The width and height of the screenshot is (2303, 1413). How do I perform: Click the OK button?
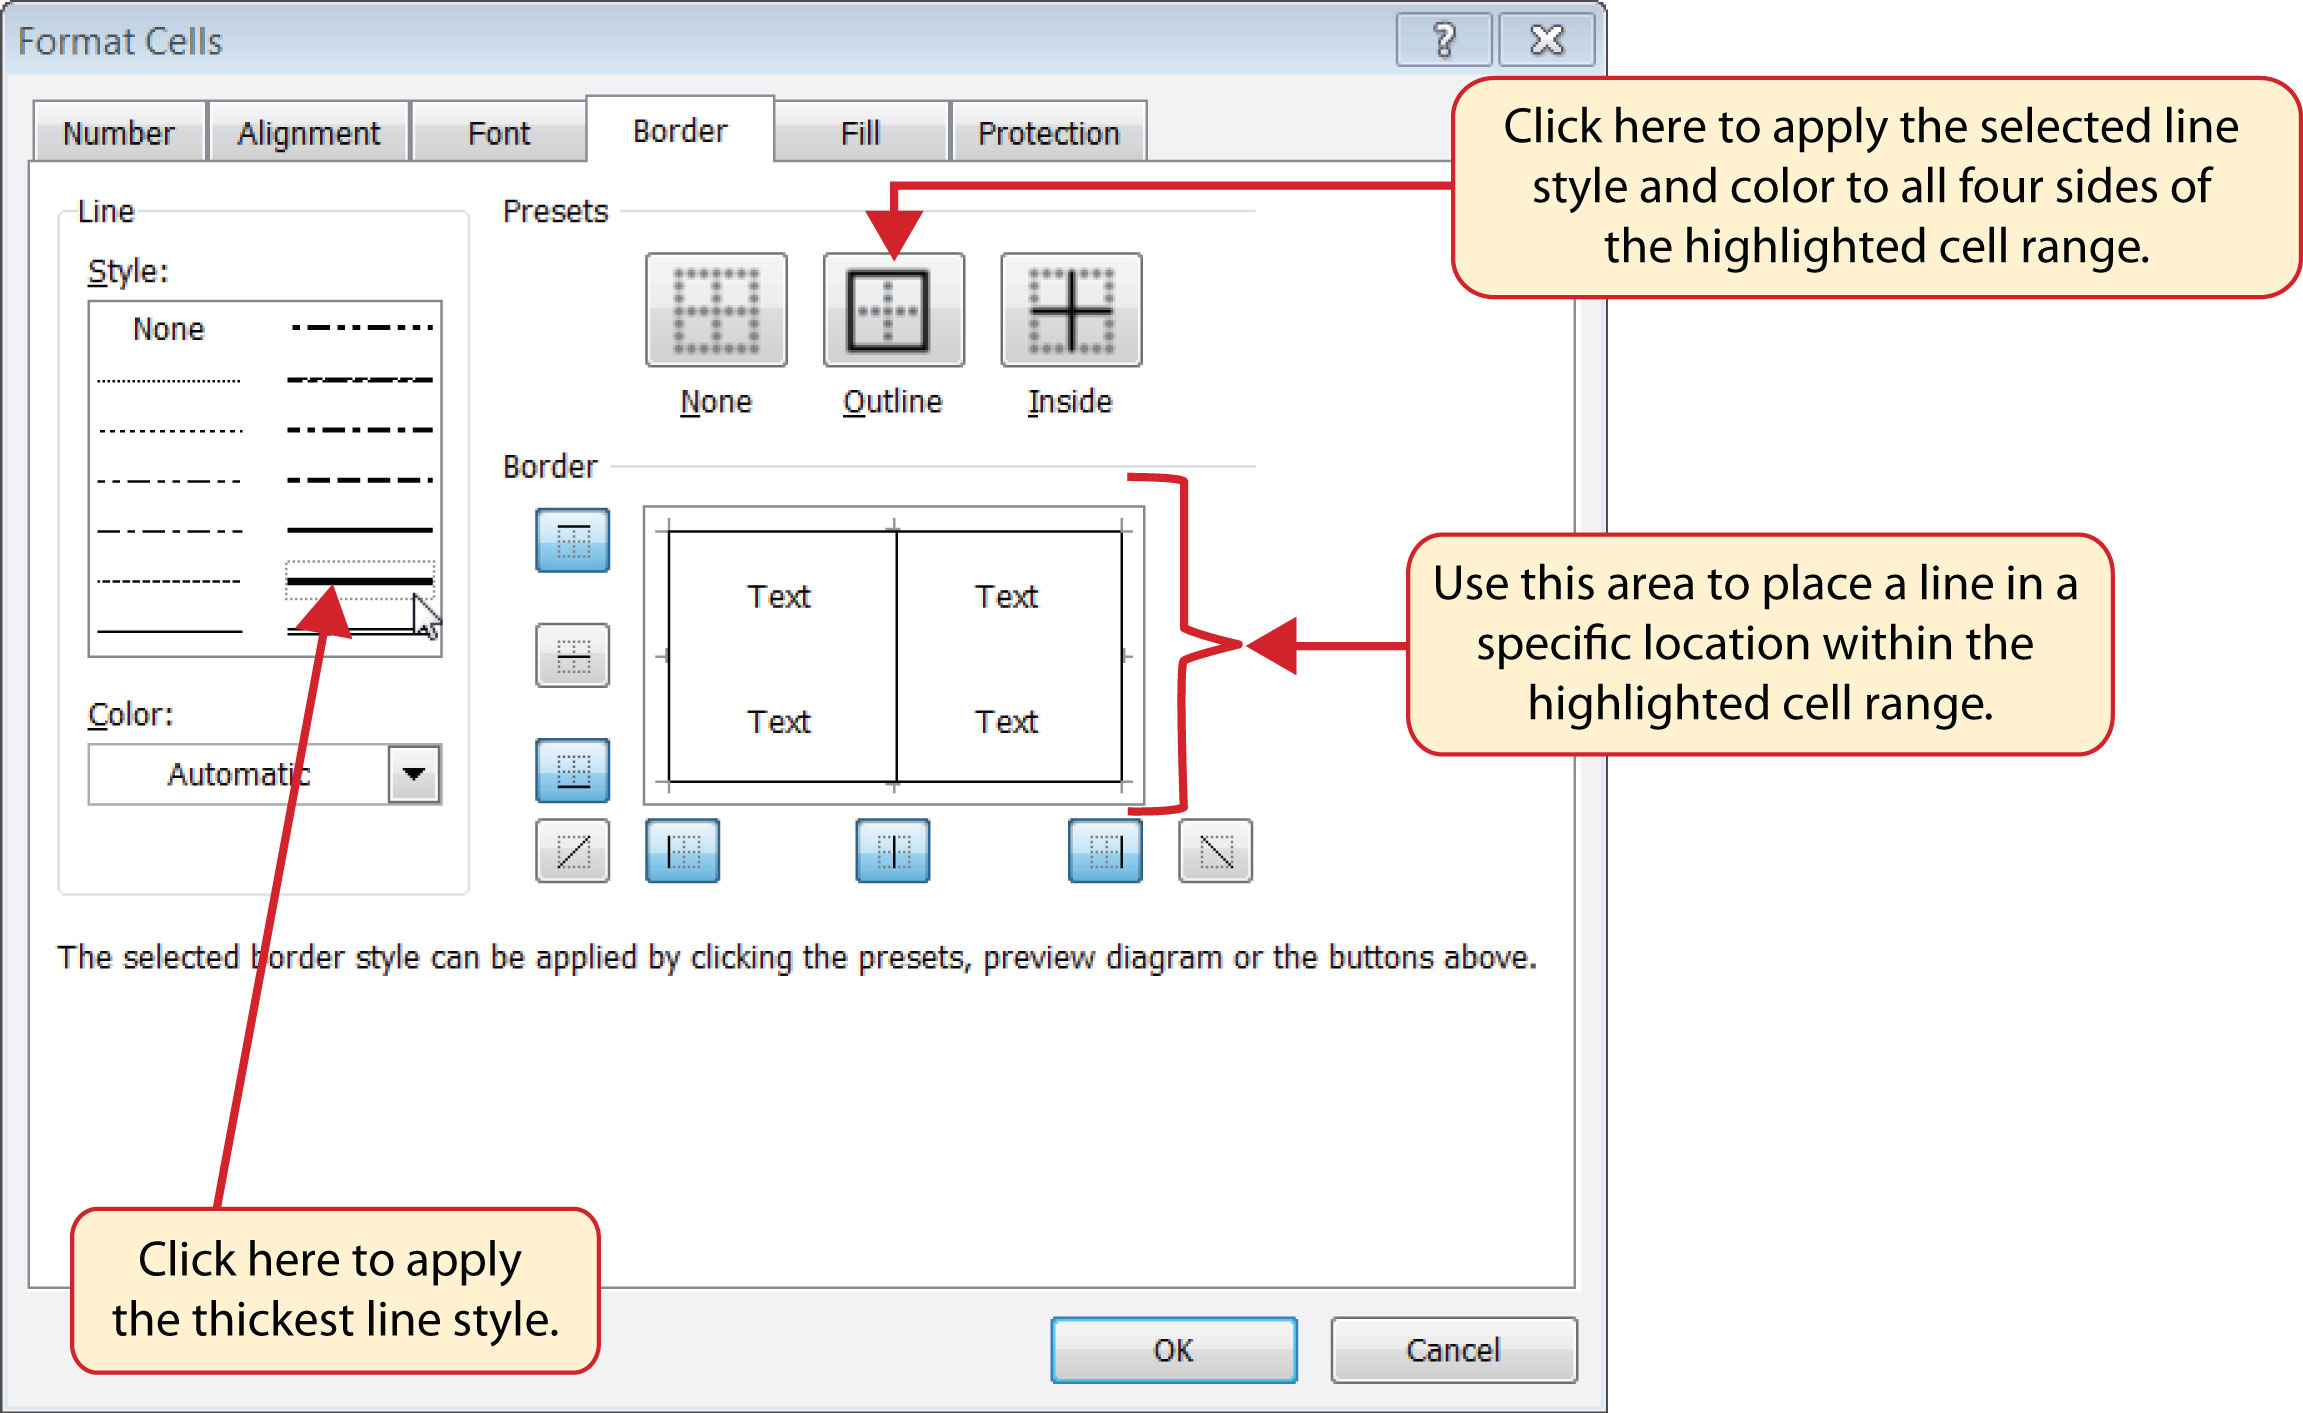click(x=1174, y=1350)
